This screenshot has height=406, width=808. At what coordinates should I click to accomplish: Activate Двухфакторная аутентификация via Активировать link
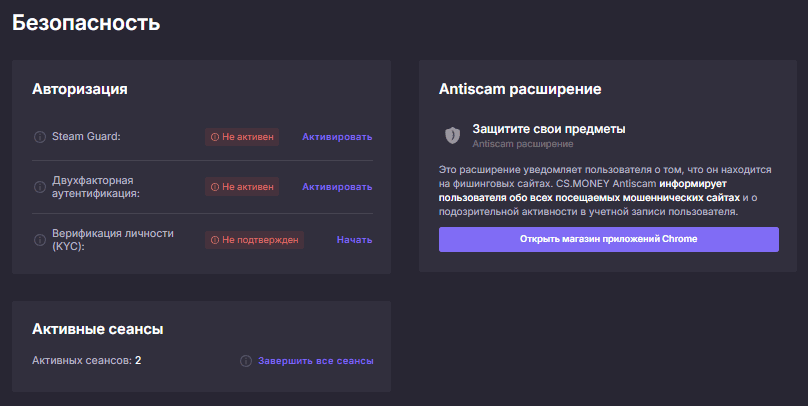(337, 186)
